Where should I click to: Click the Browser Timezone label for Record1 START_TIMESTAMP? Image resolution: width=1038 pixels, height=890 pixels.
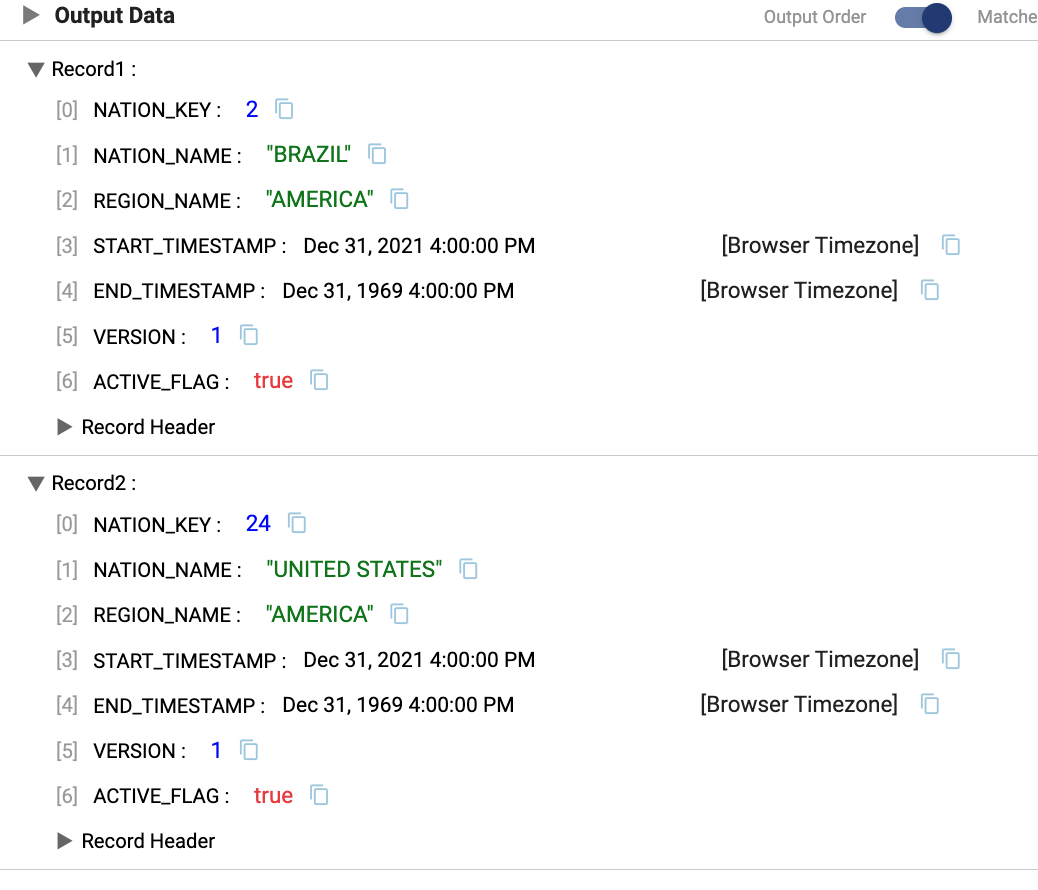click(x=819, y=245)
